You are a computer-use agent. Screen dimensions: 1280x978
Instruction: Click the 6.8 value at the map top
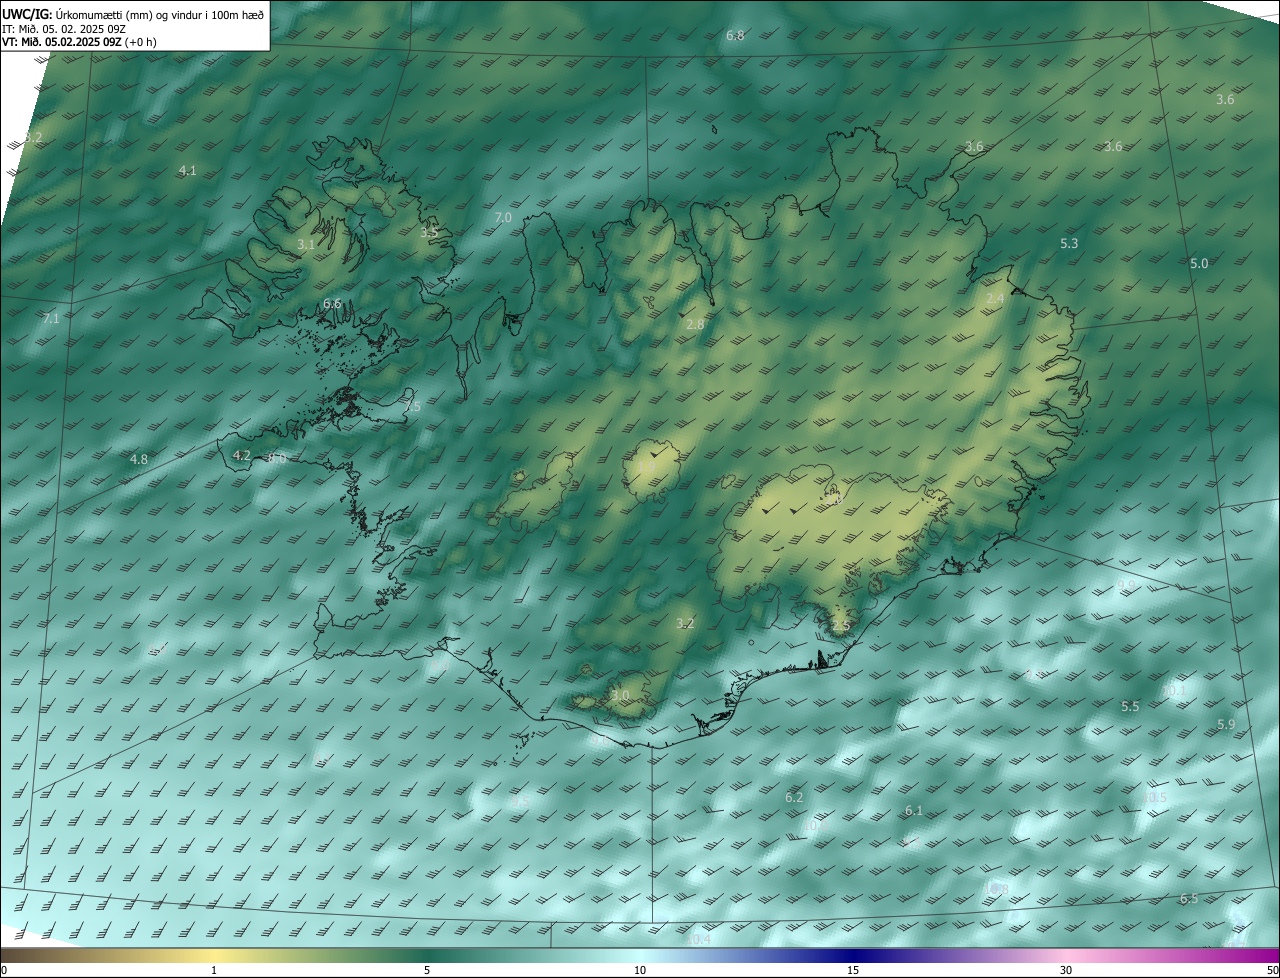point(735,36)
